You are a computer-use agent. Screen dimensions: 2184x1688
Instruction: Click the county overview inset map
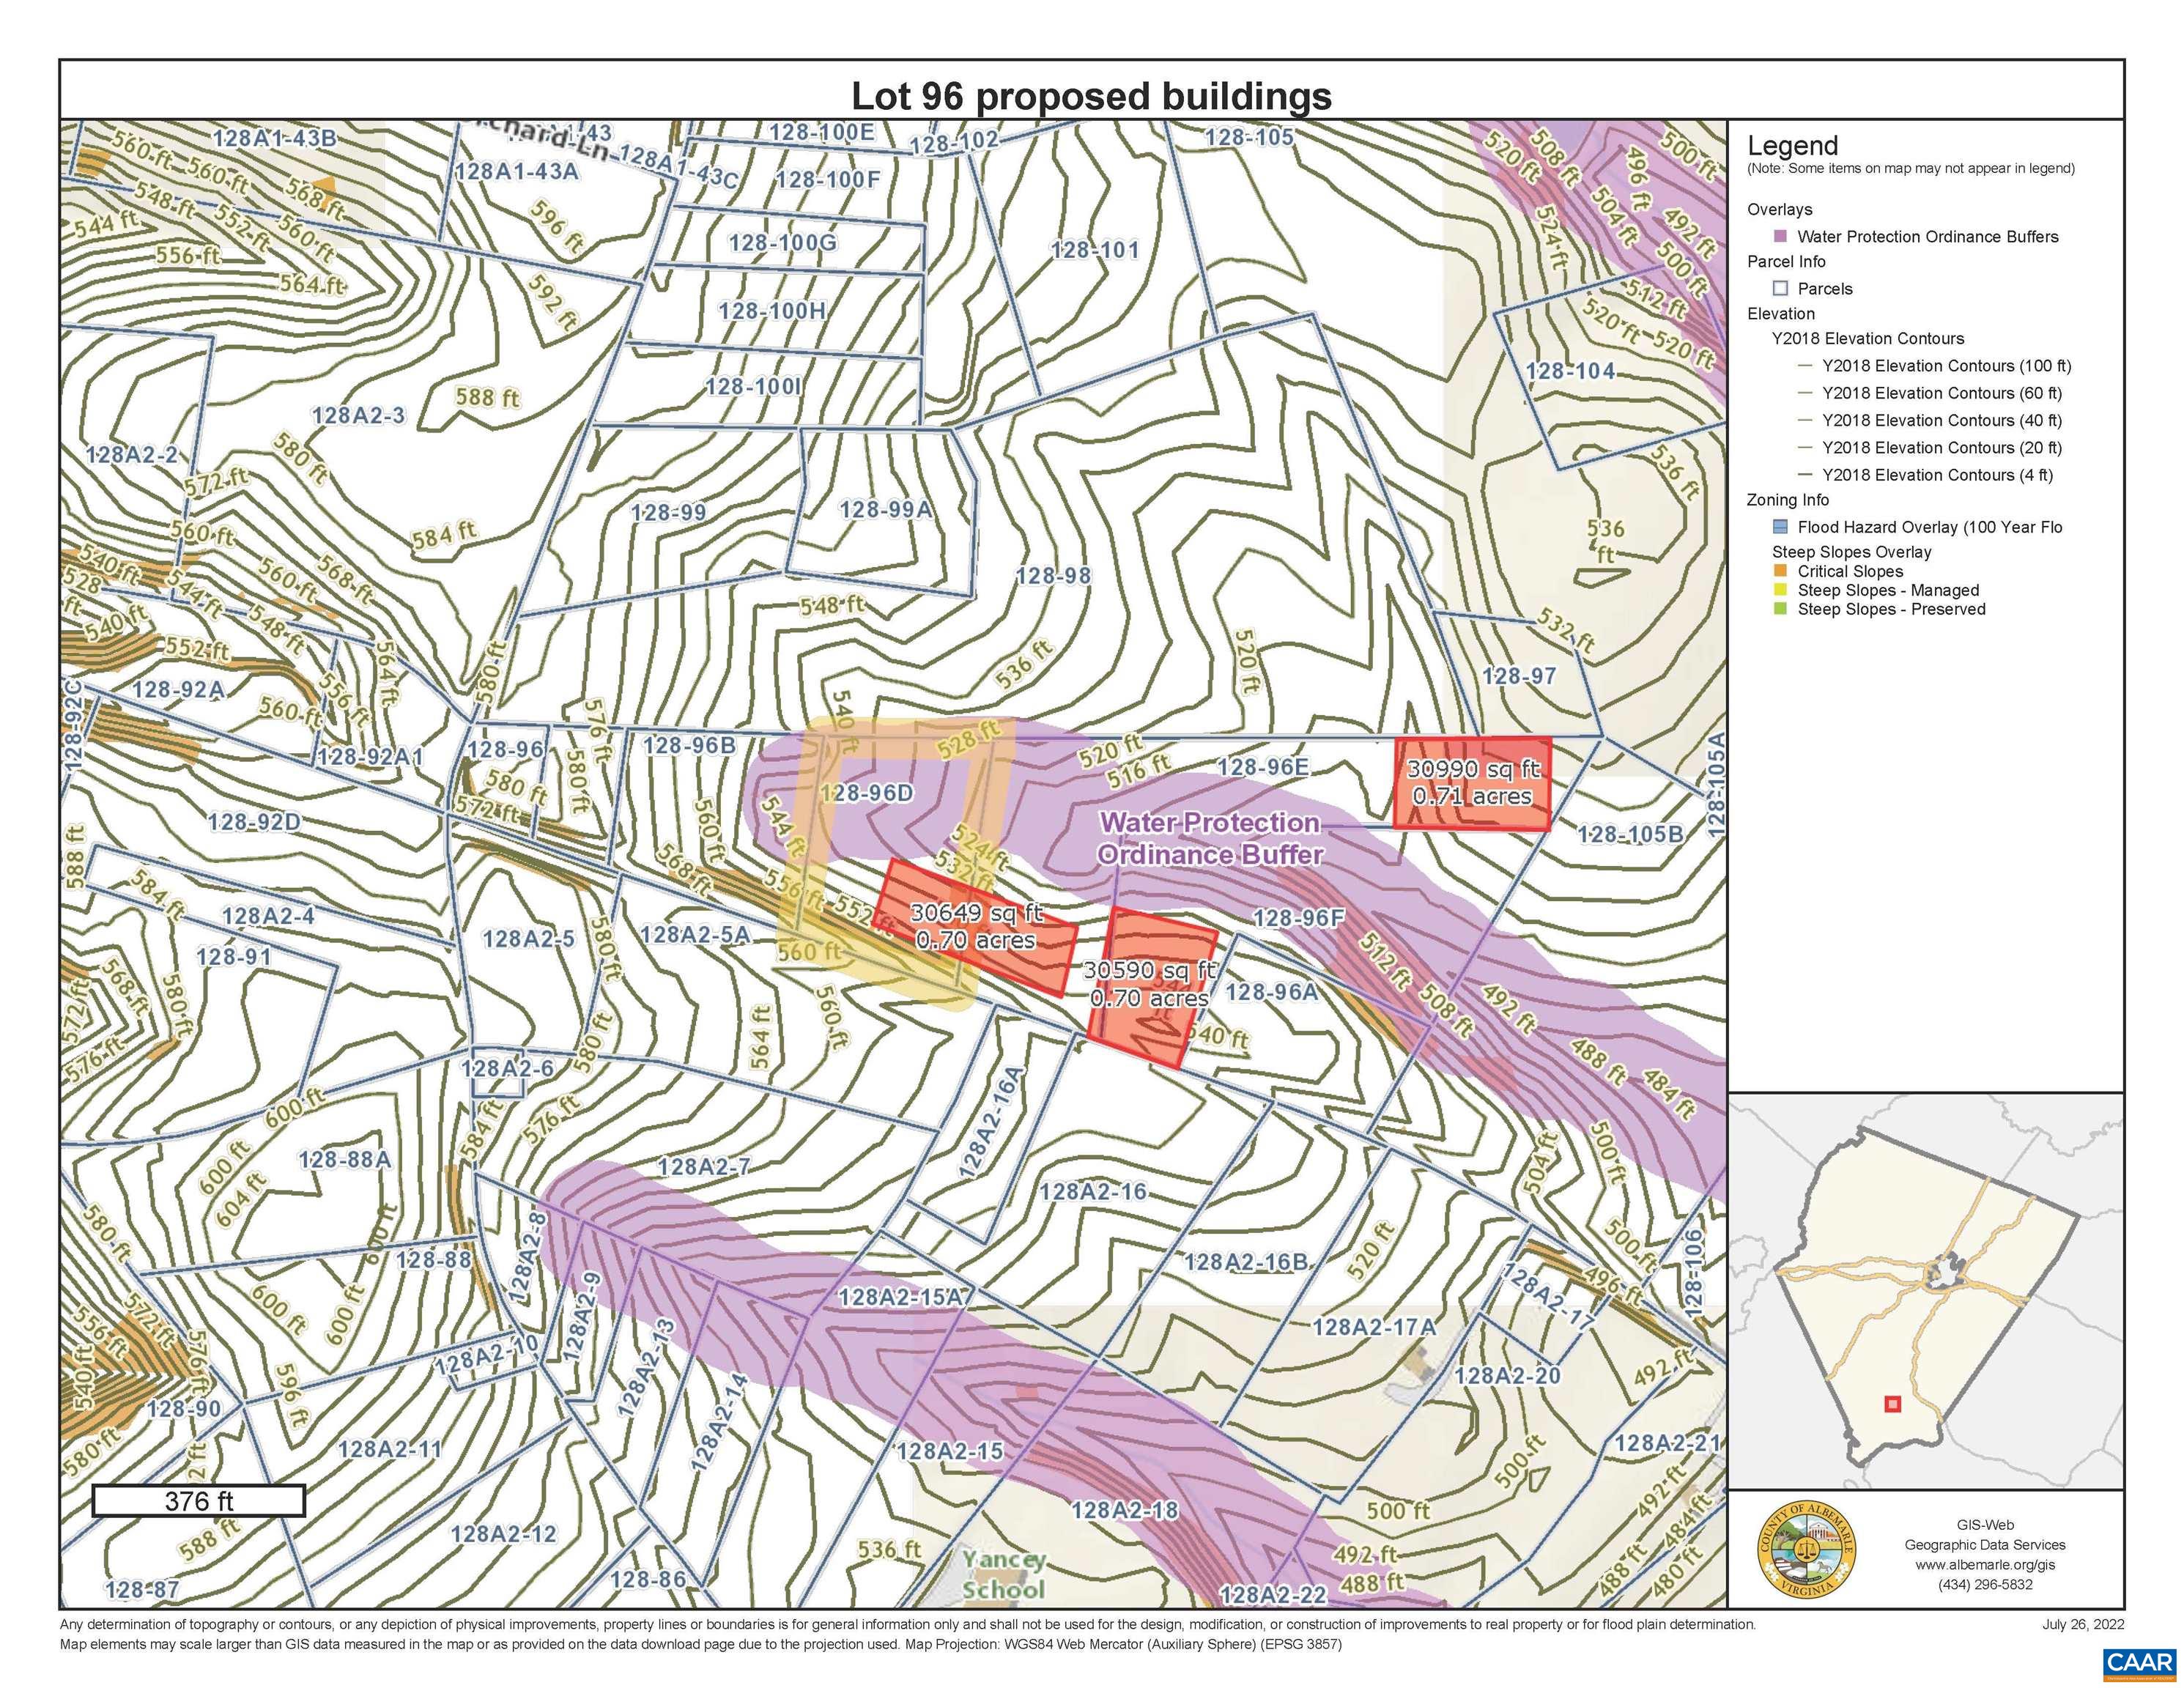point(1926,1290)
